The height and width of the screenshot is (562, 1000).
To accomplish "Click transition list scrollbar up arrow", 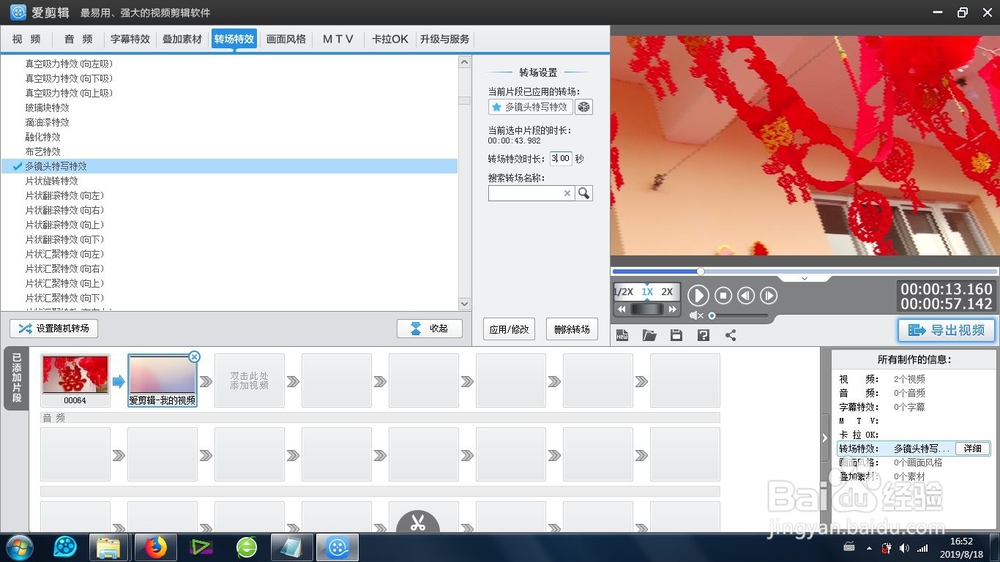I will tap(464, 62).
